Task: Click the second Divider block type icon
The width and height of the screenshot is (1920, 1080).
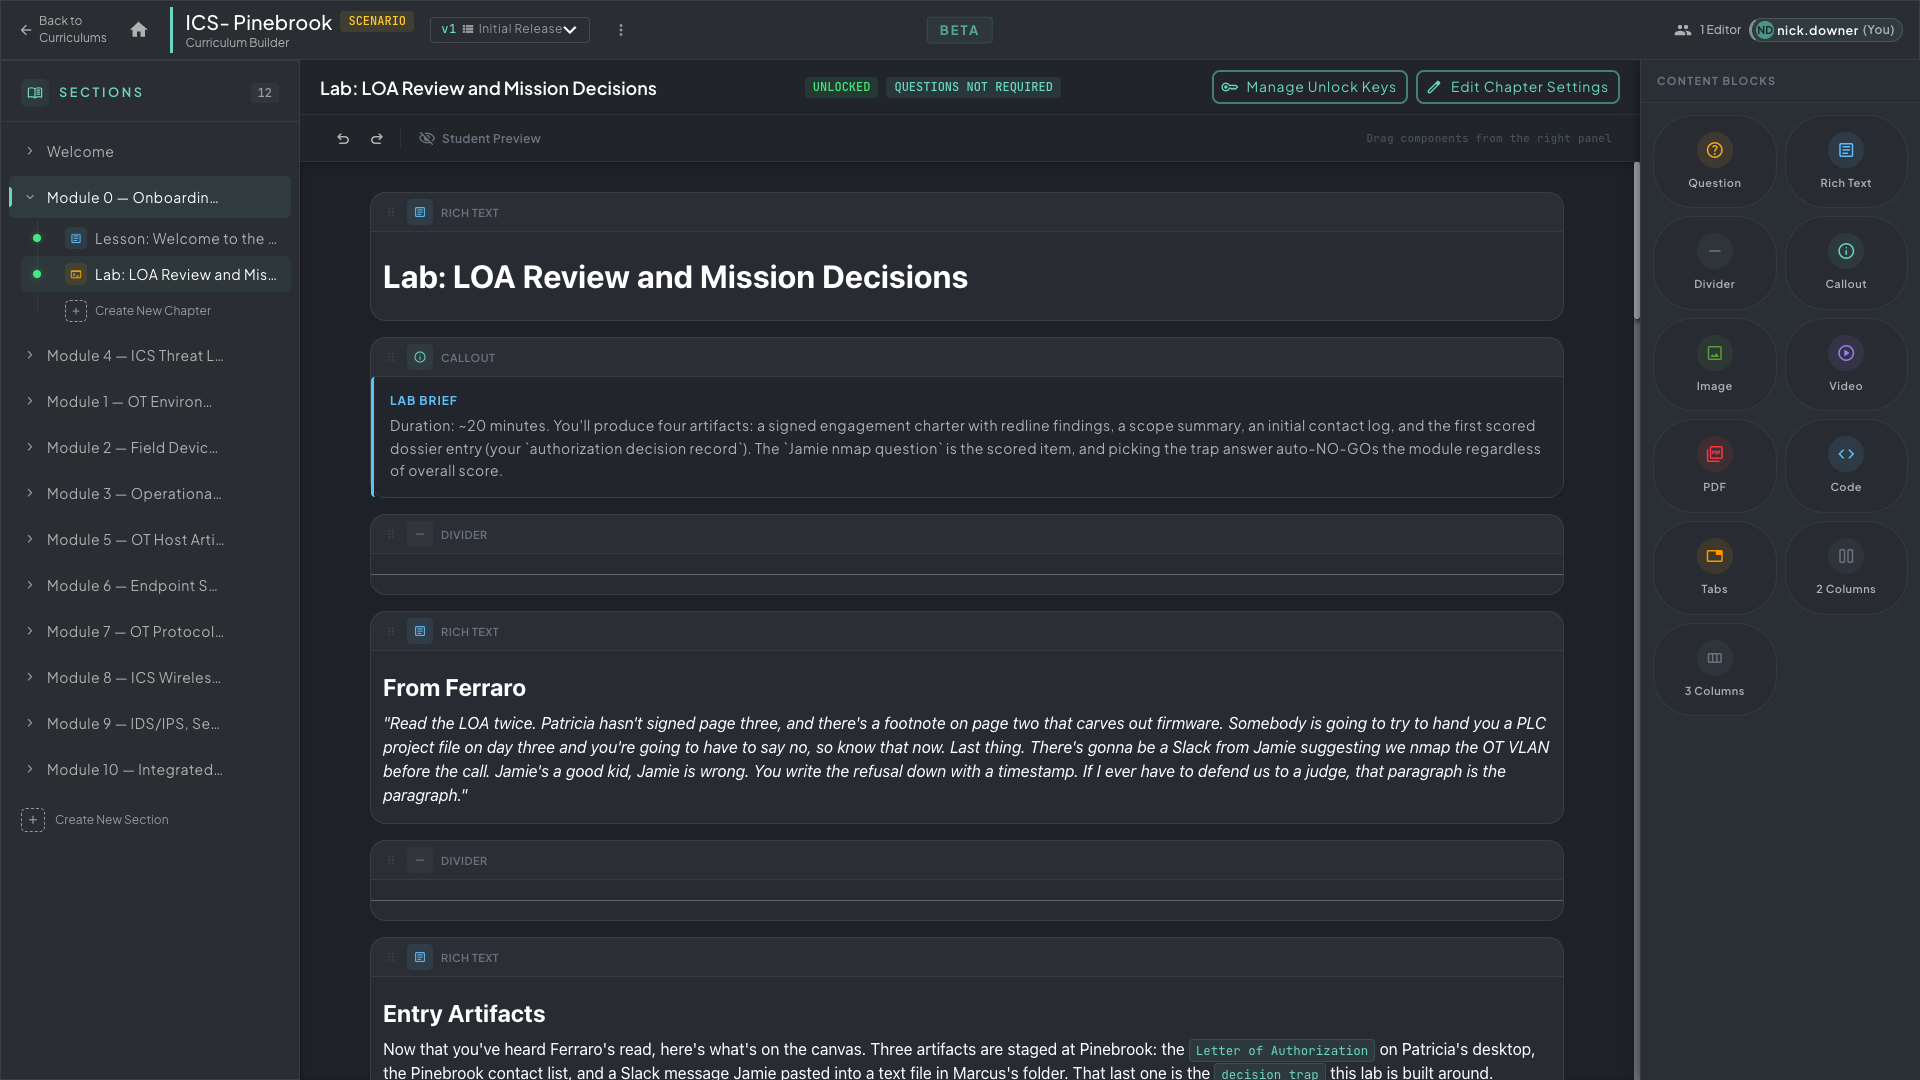Action: tap(420, 861)
